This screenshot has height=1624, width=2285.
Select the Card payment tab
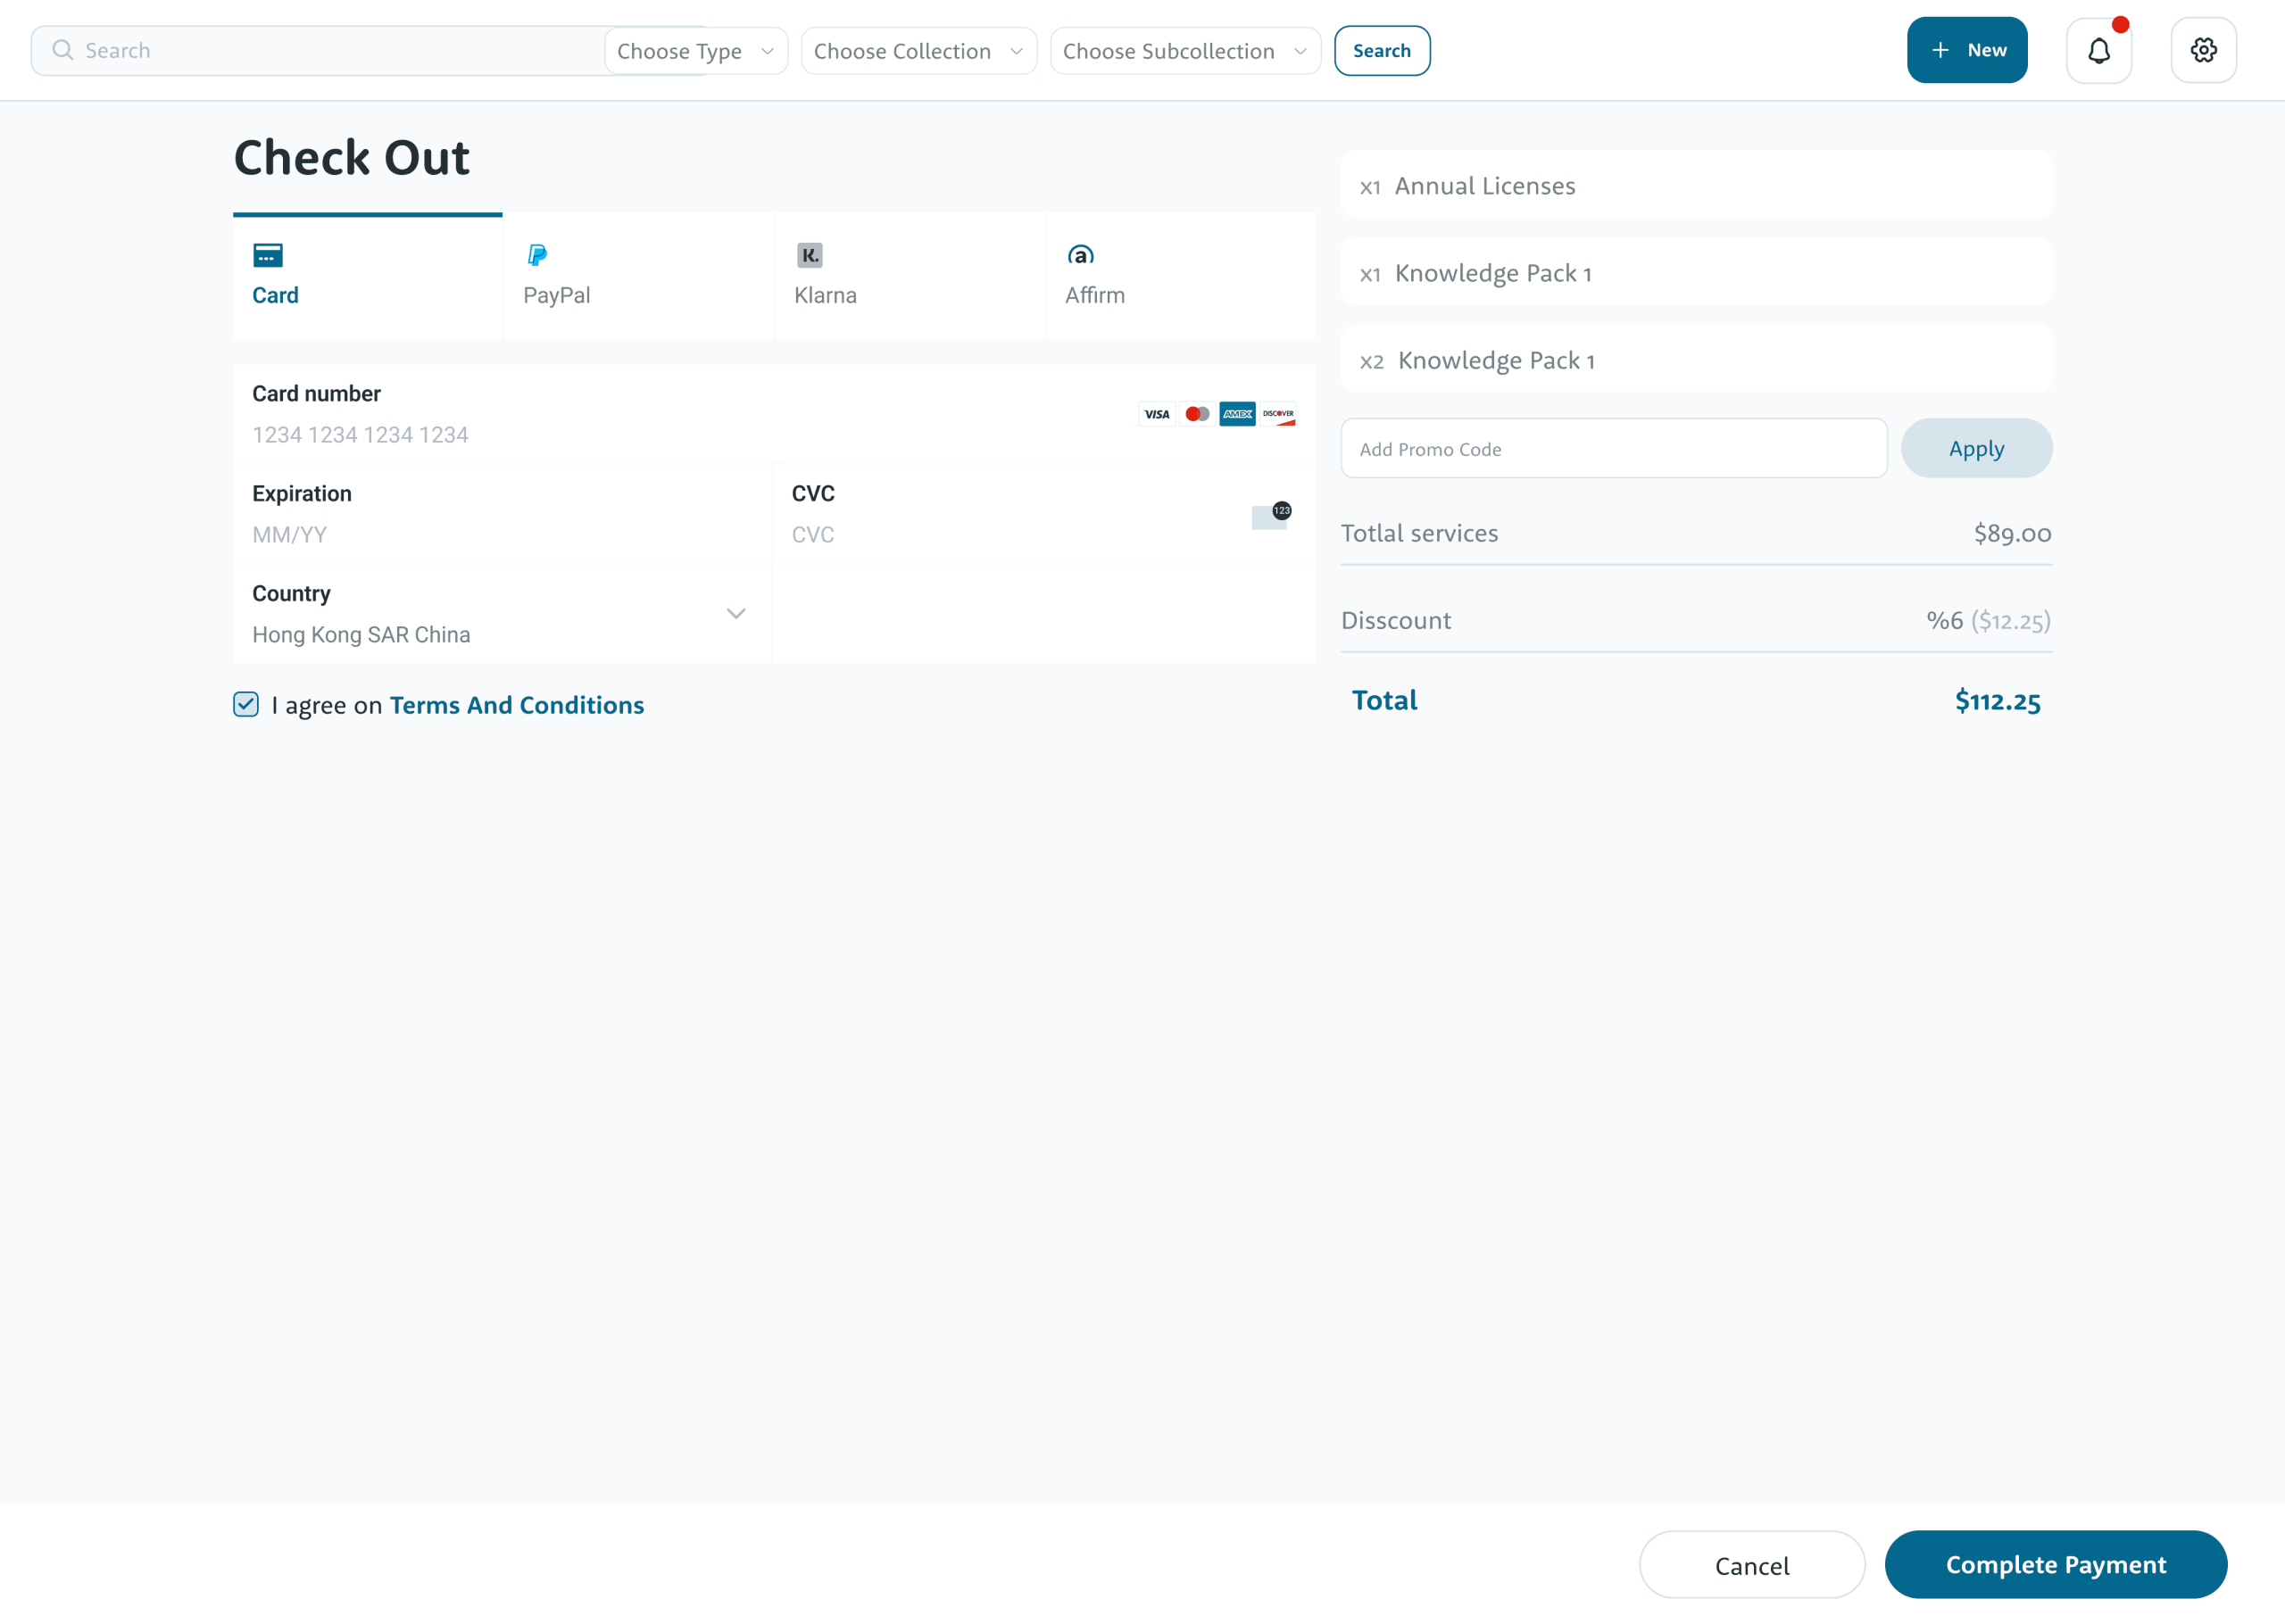(367, 276)
